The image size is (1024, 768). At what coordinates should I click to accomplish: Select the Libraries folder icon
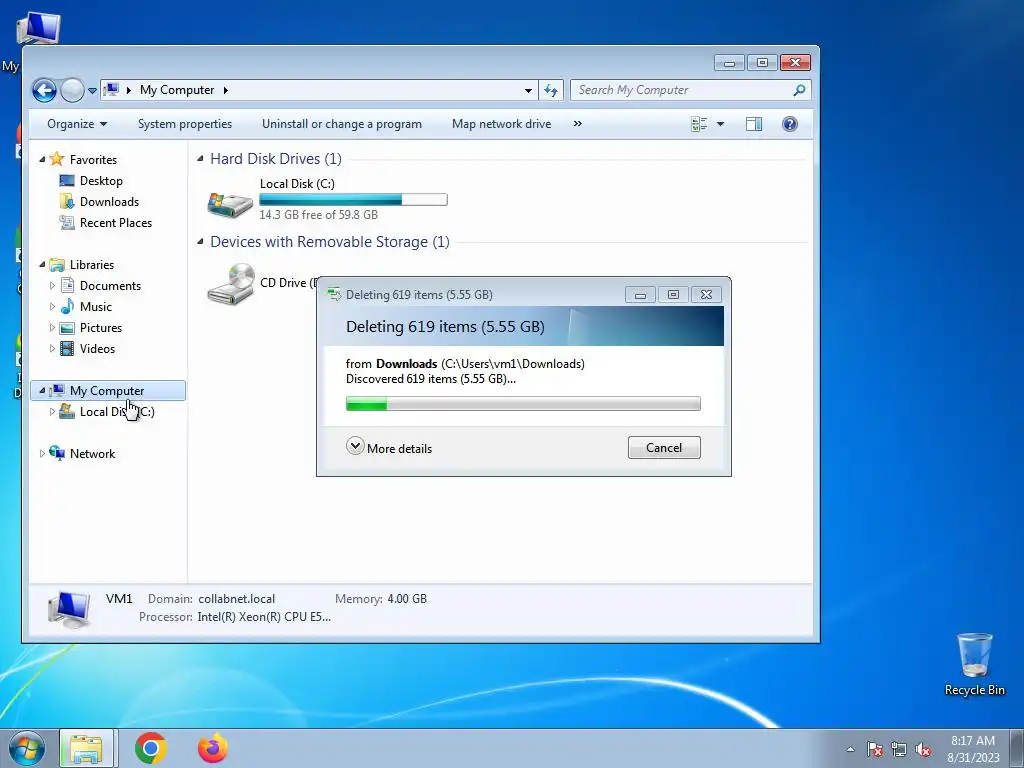click(57, 264)
